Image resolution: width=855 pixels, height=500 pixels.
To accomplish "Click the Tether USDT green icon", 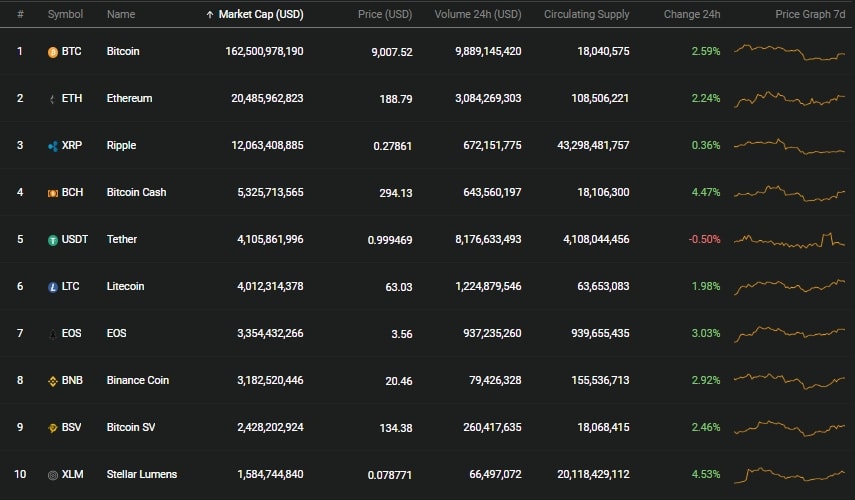I will pos(53,240).
